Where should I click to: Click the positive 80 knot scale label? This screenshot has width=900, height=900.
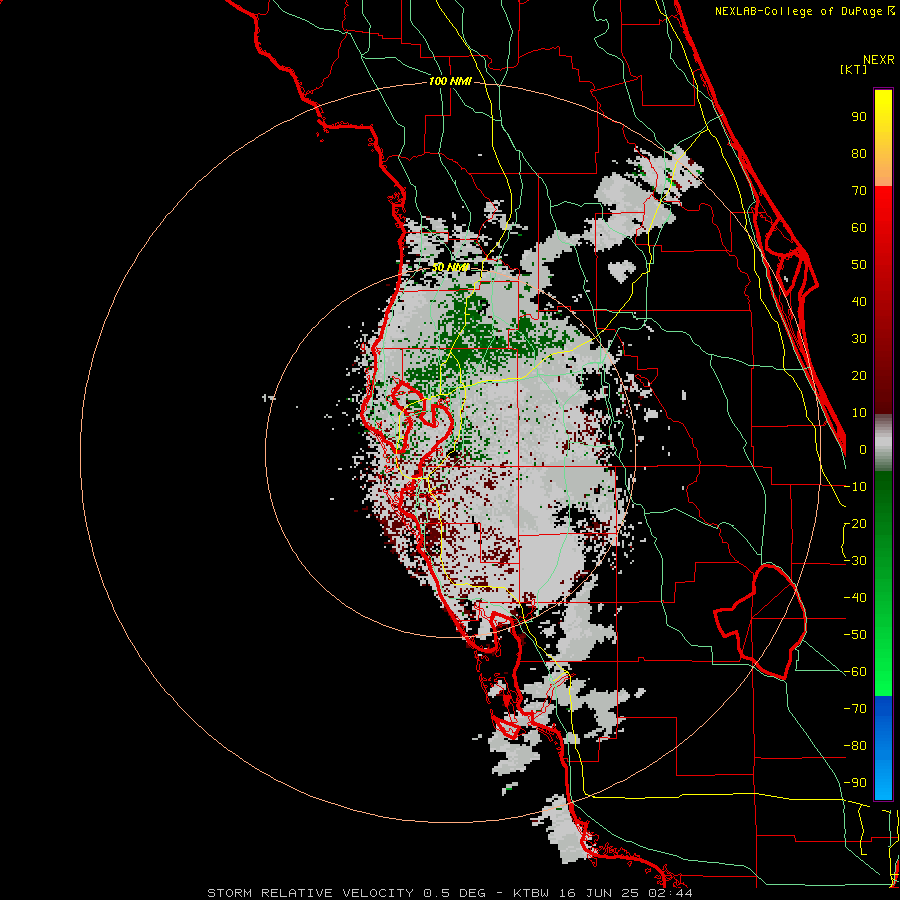pos(859,154)
